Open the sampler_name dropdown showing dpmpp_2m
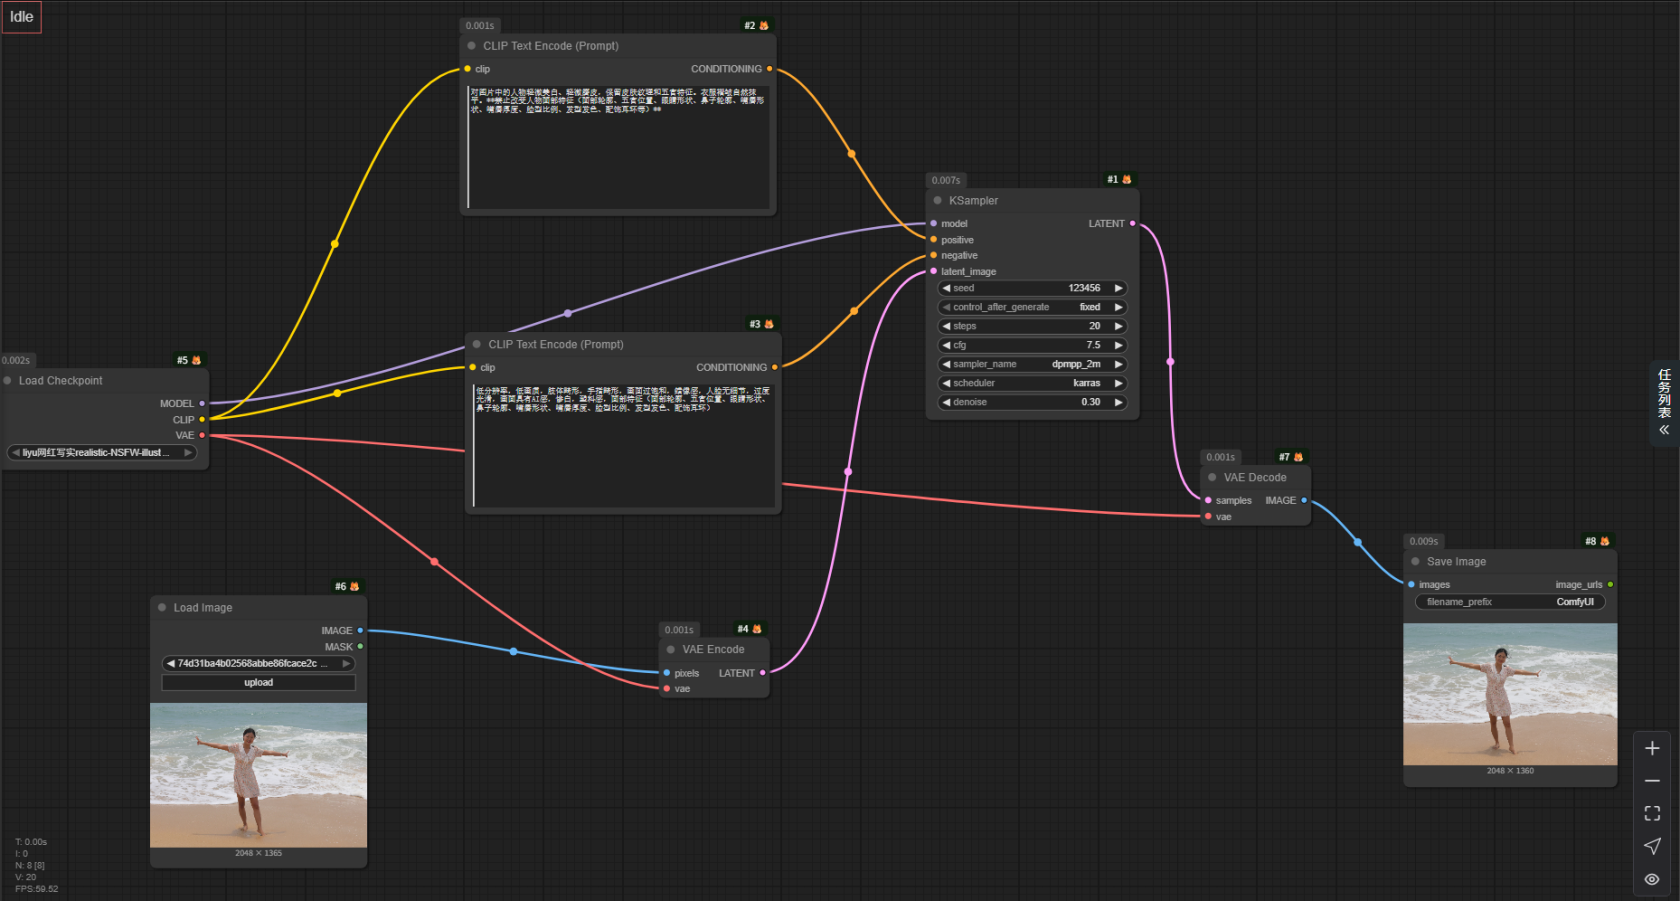 [1032, 364]
